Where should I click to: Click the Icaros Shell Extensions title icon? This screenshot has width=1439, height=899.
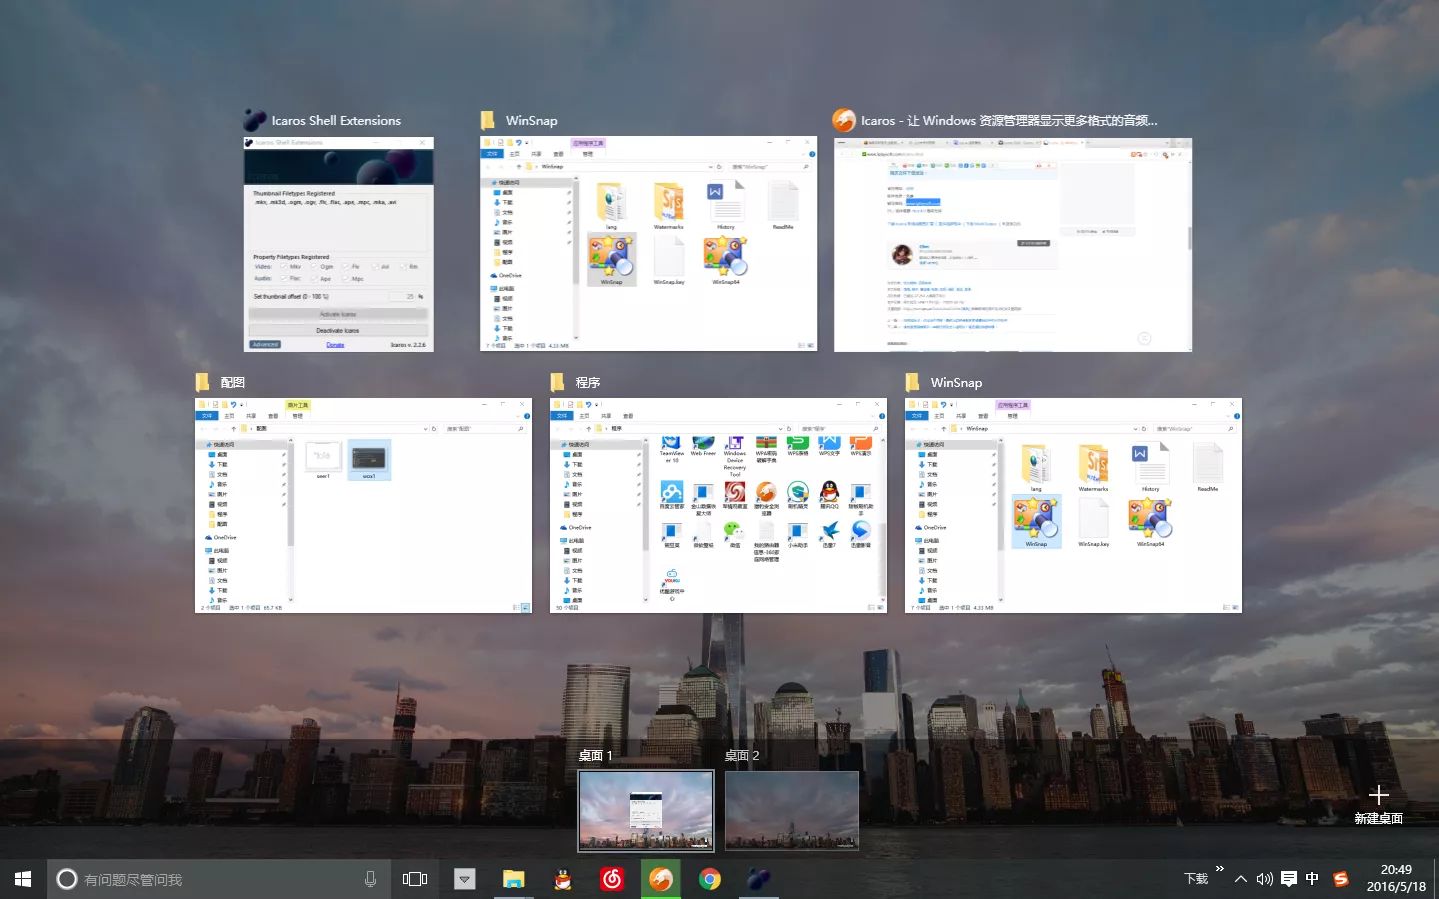point(255,120)
